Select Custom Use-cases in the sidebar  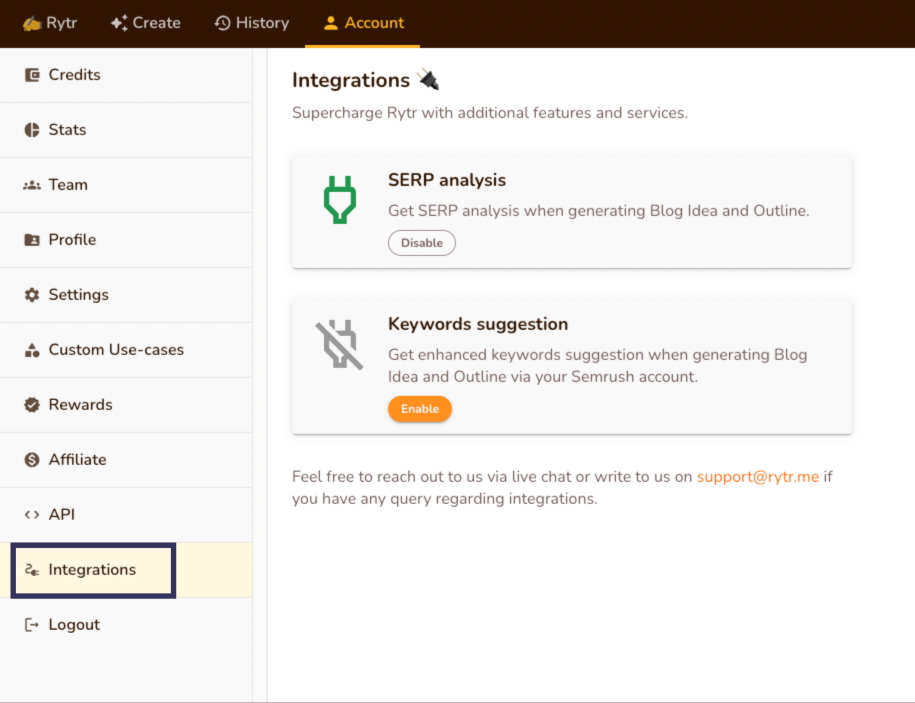click(x=126, y=350)
